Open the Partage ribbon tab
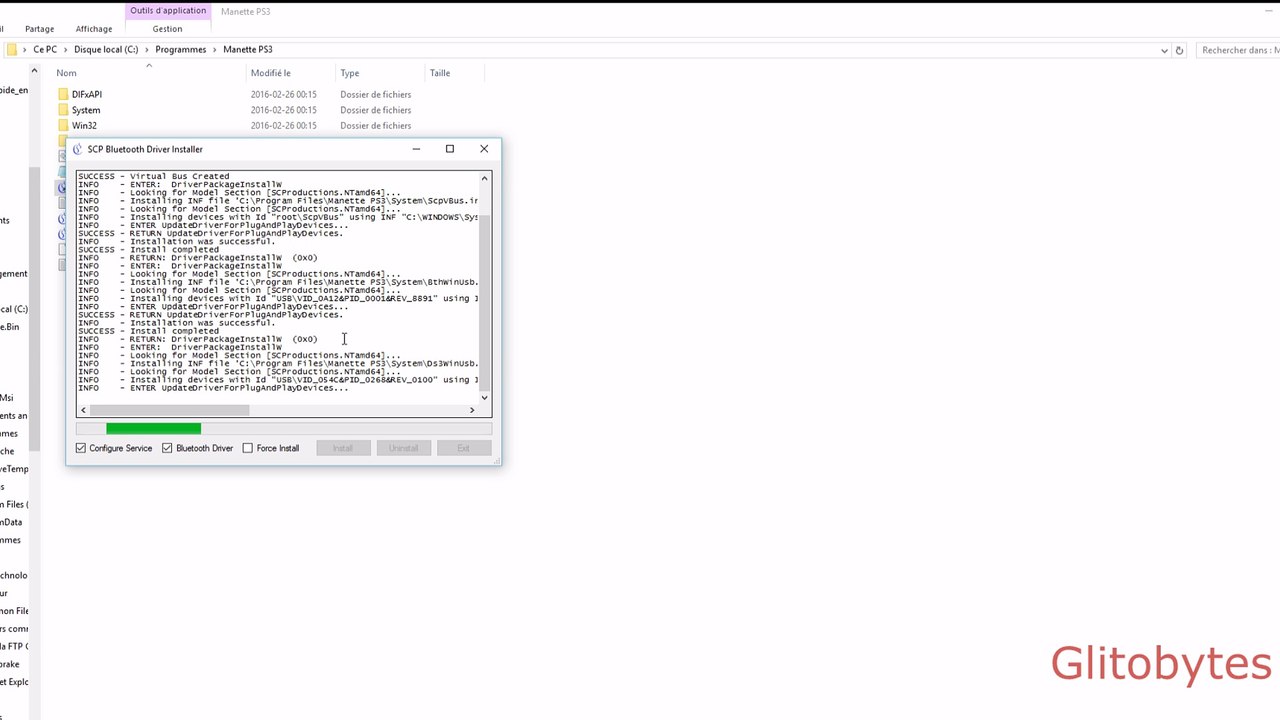Image resolution: width=1280 pixels, height=720 pixels. (x=39, y=29)
